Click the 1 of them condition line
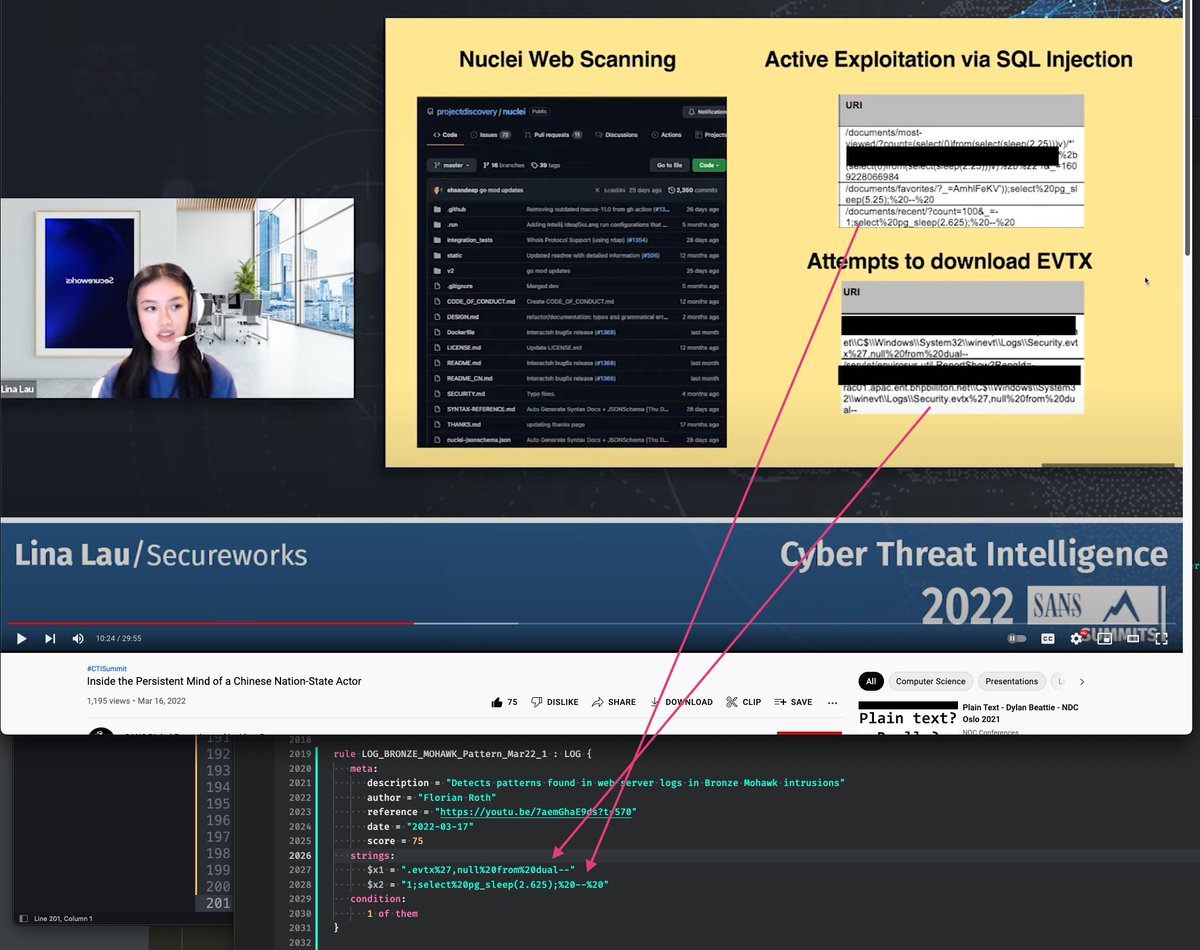The width and height of the screenshot is (1200, 950). pyautogui.click(x=392, y=914)
